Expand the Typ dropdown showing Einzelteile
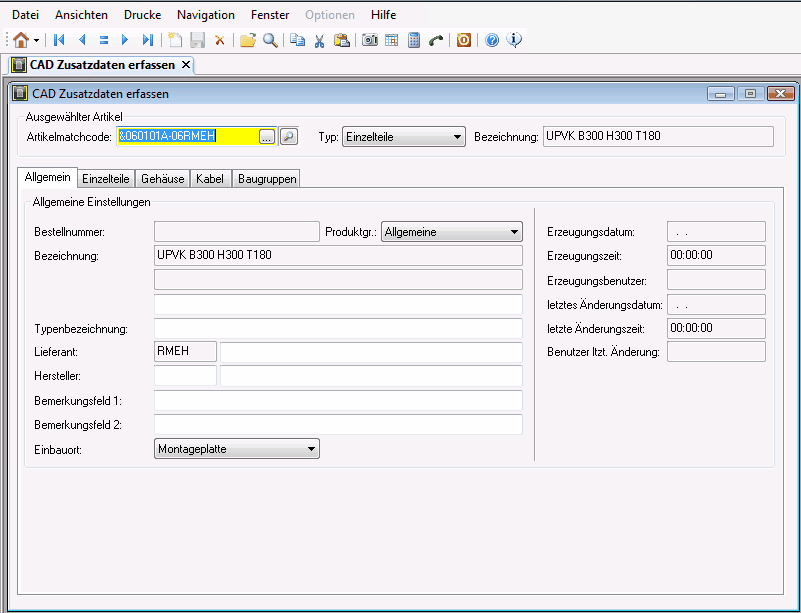 point(404,136)
